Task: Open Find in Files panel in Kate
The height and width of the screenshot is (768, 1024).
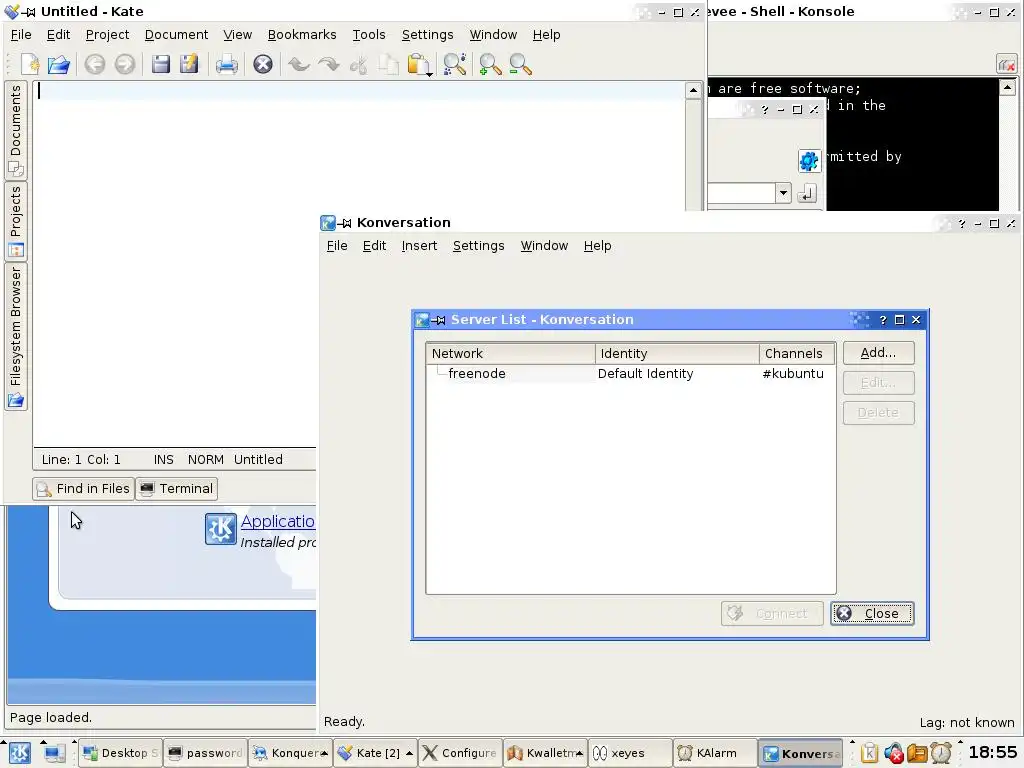Action: (x=83, y=488)
